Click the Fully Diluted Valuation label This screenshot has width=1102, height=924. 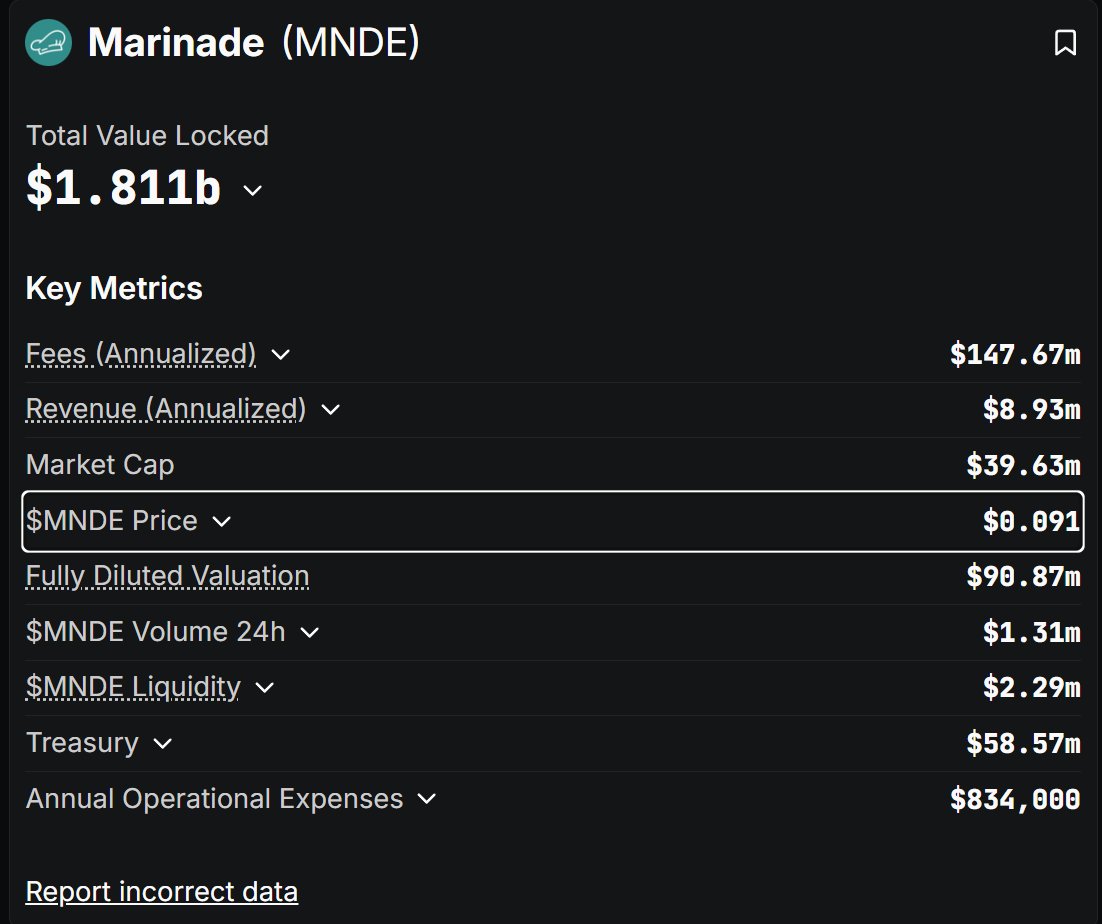tap(167, 575)
